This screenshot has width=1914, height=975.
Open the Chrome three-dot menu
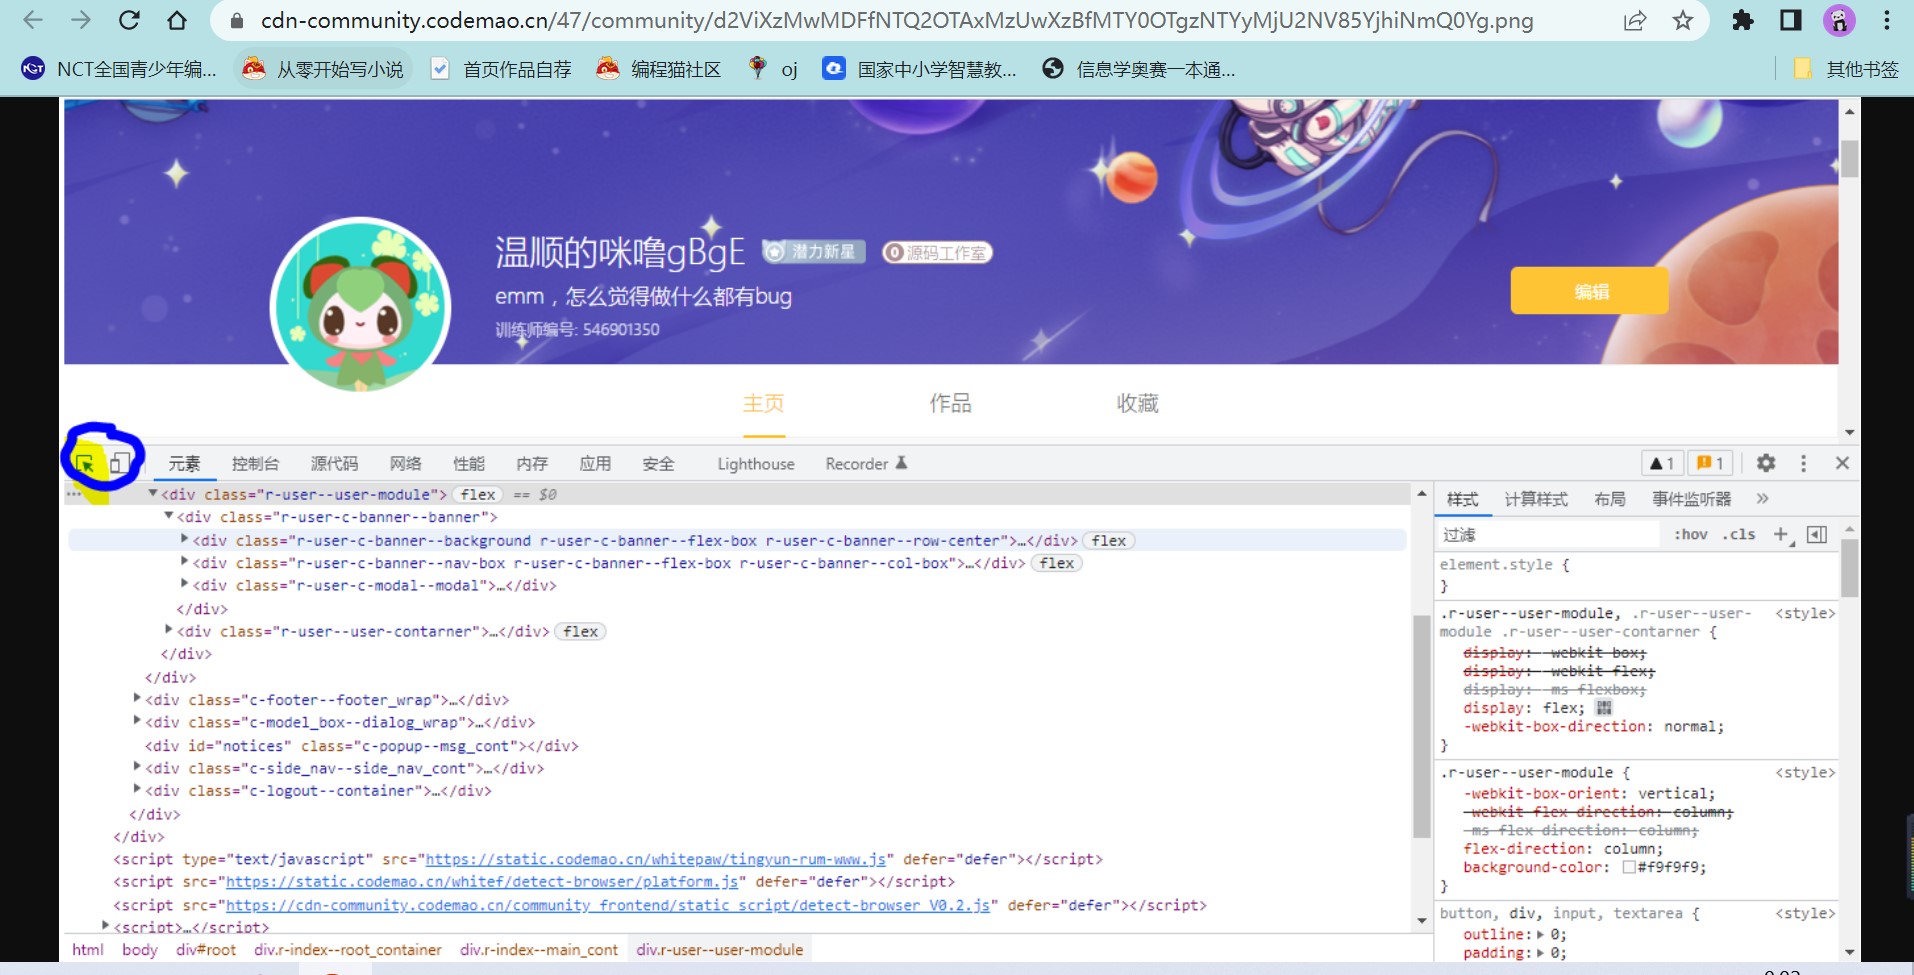[1886, 20]
